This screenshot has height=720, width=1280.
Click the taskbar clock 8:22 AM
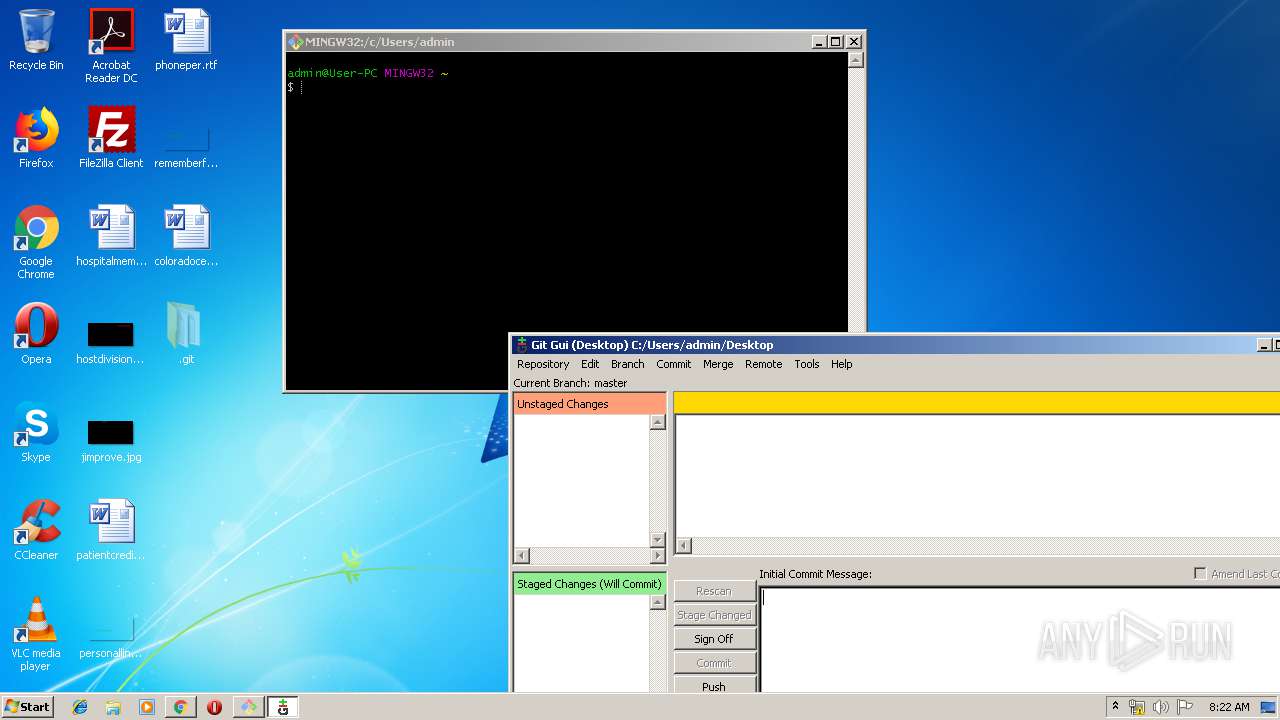tap(1228, 707)
